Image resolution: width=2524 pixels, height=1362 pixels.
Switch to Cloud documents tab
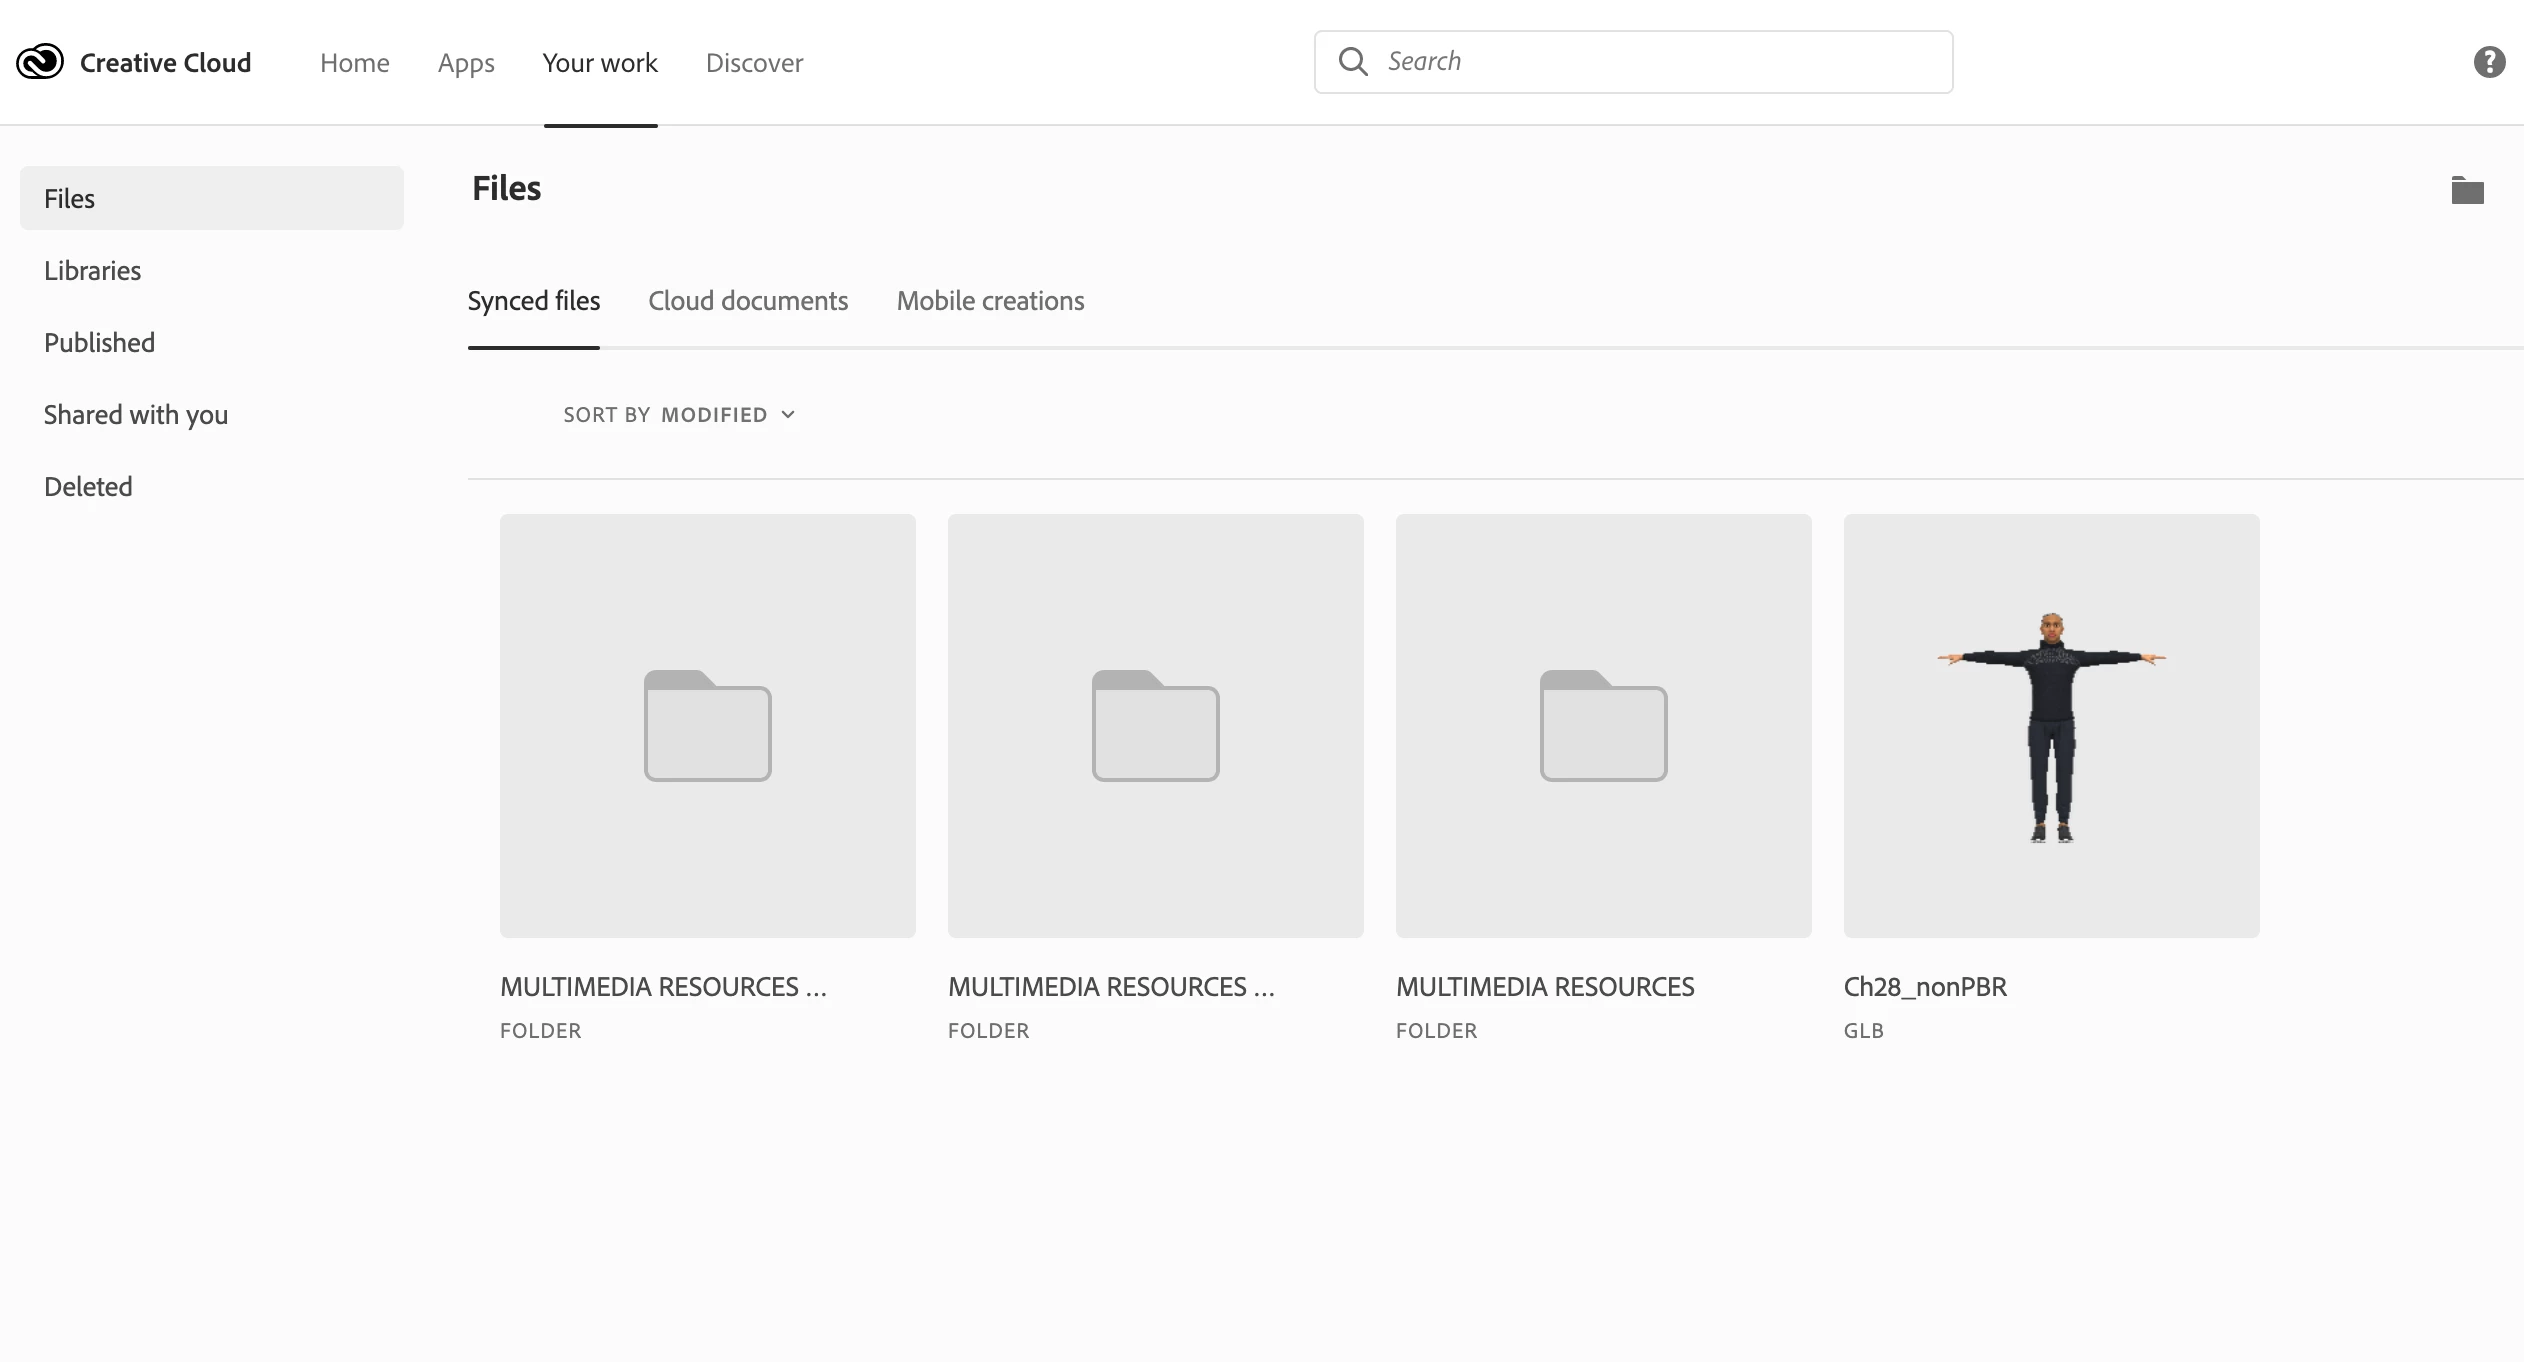(x=748, y=301)
